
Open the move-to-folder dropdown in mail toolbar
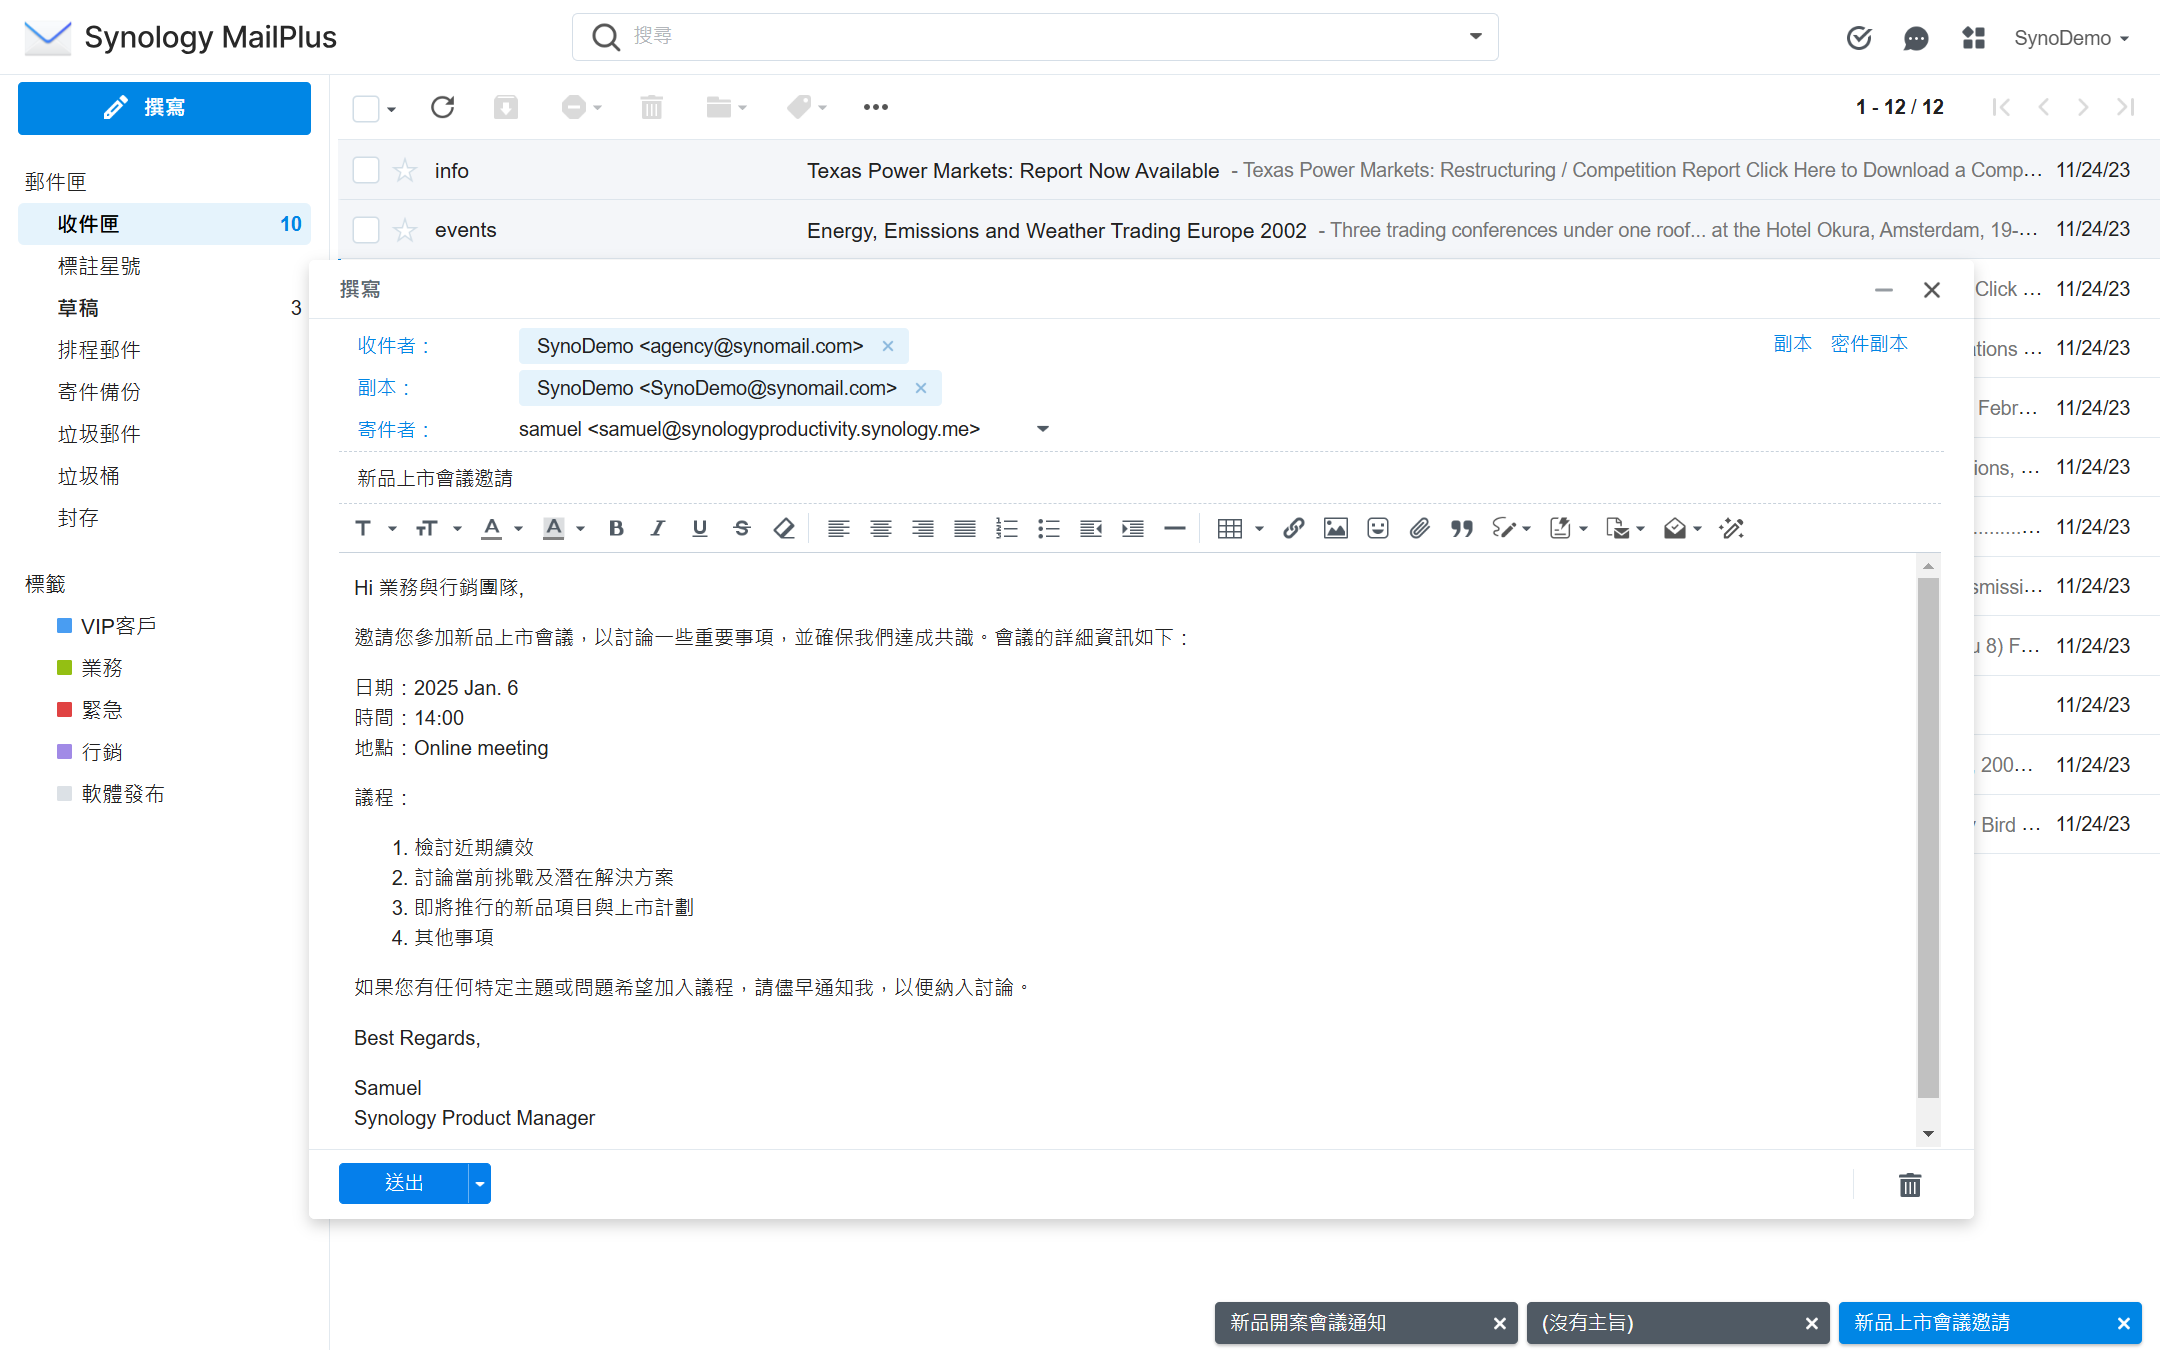tap(726, 107)
